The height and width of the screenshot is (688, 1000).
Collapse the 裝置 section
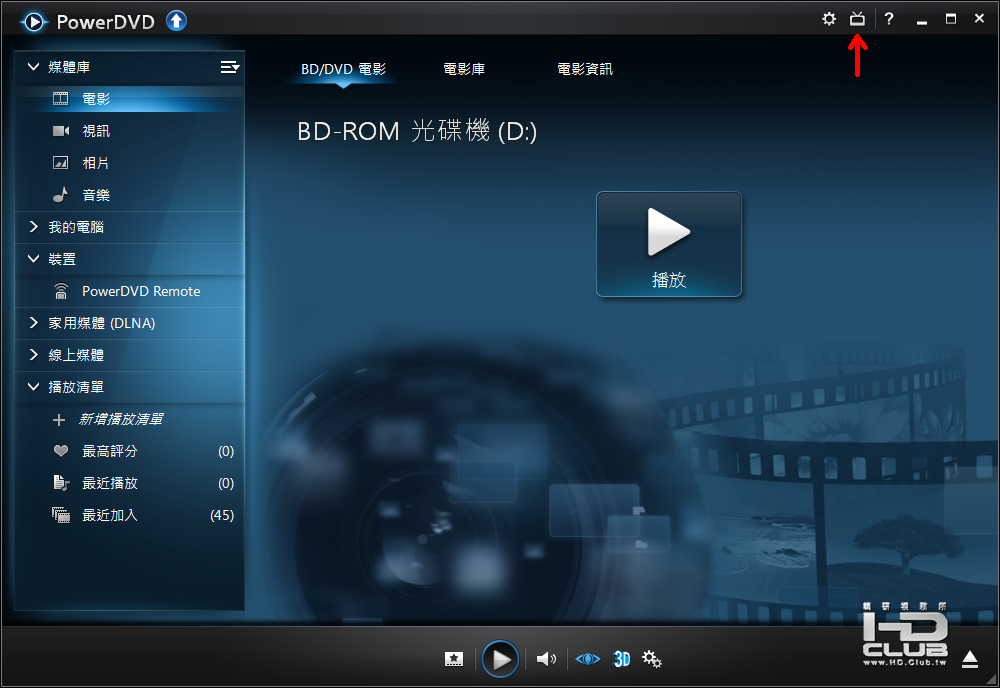click(33, 258)
